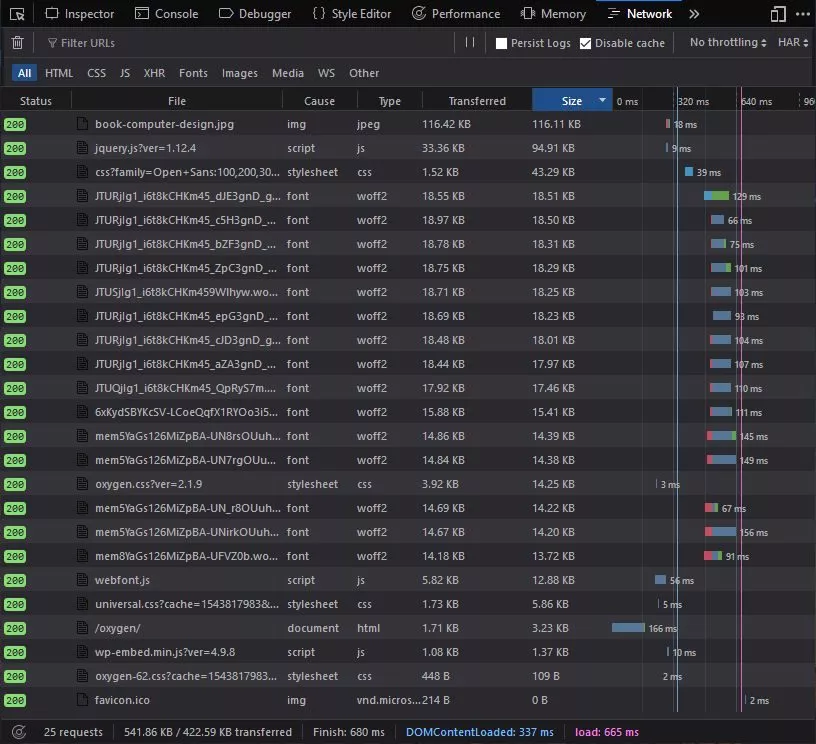
Task: Pause network recording
Action: [470, 43]
